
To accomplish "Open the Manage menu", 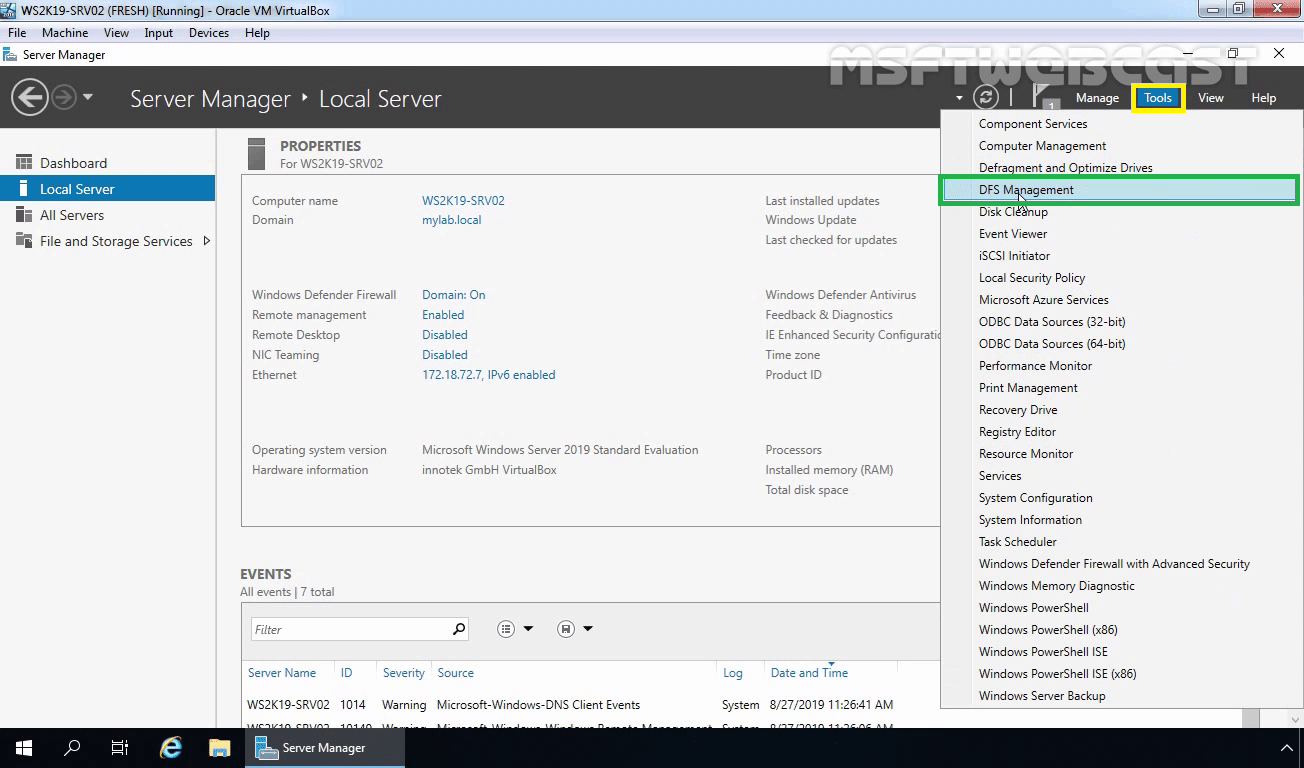I will coord(1097,98).
